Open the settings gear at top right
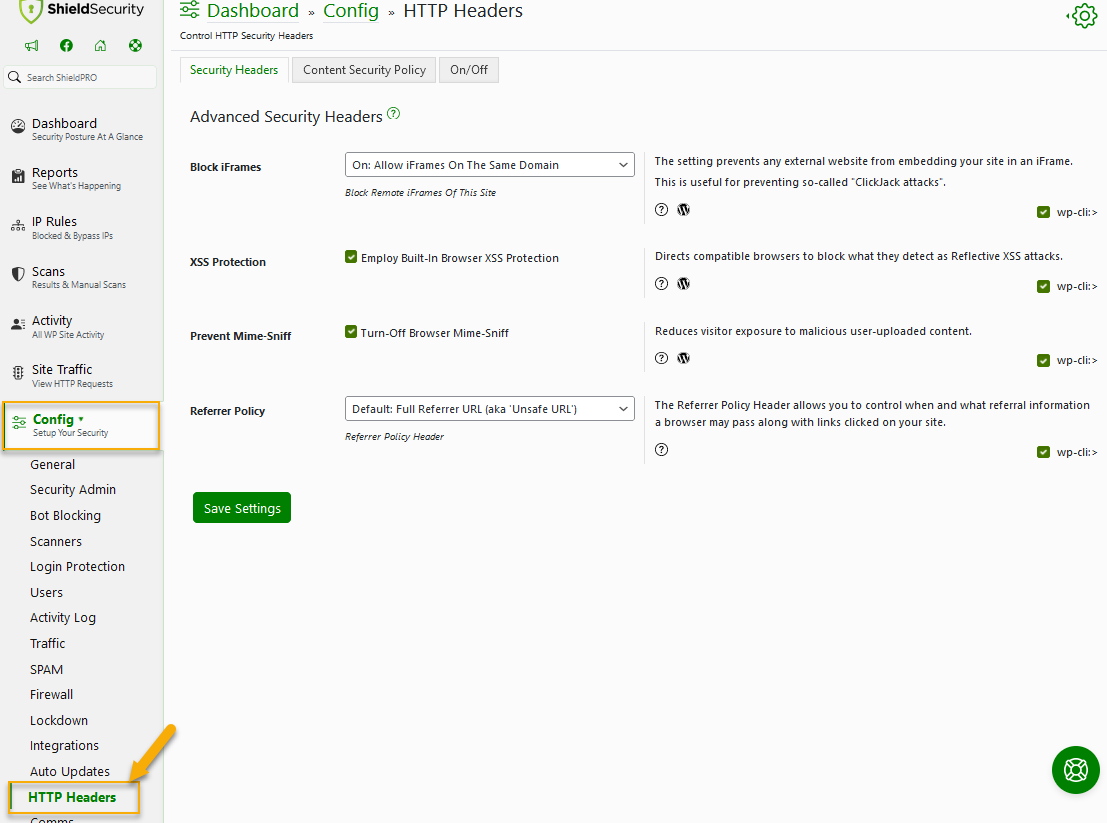Screen dimensions: 1107x823 point(1082,16)
